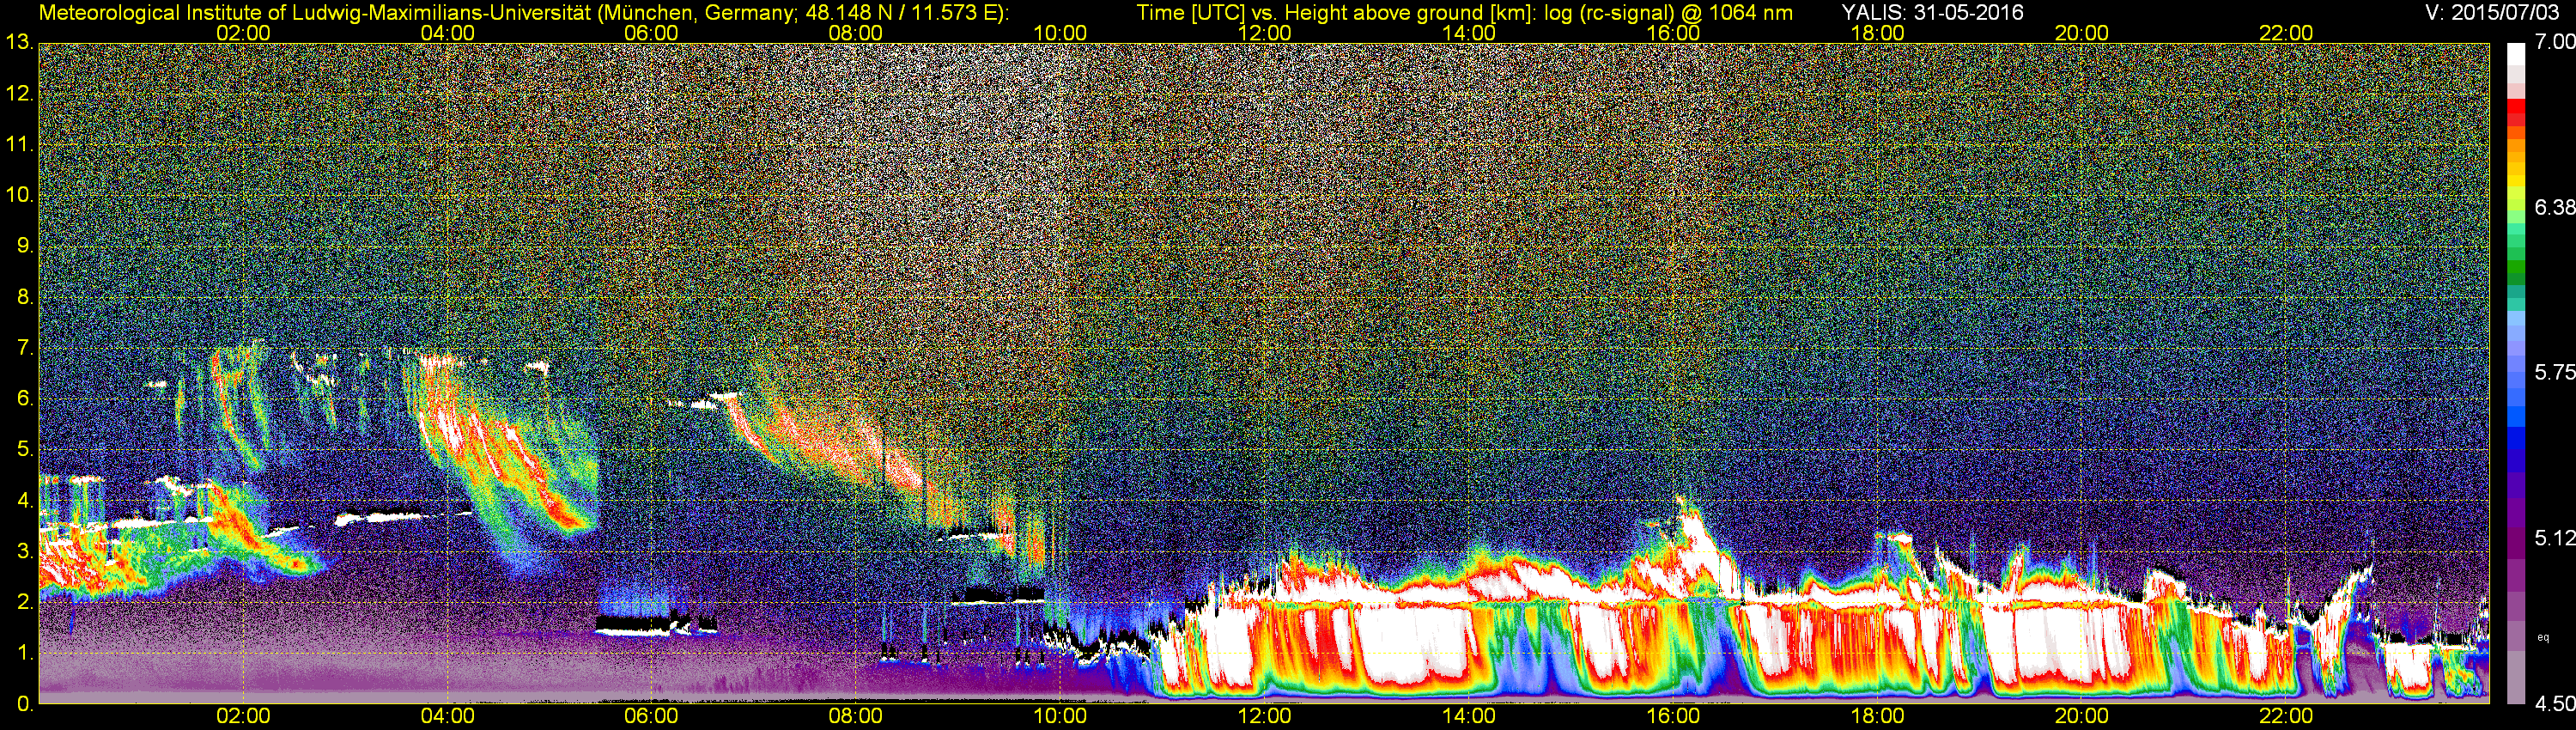Viewport: 2576px width, 730px height.
Task: Click the 14:00 label on the bottom time axis
Action: click(1468, 716)
